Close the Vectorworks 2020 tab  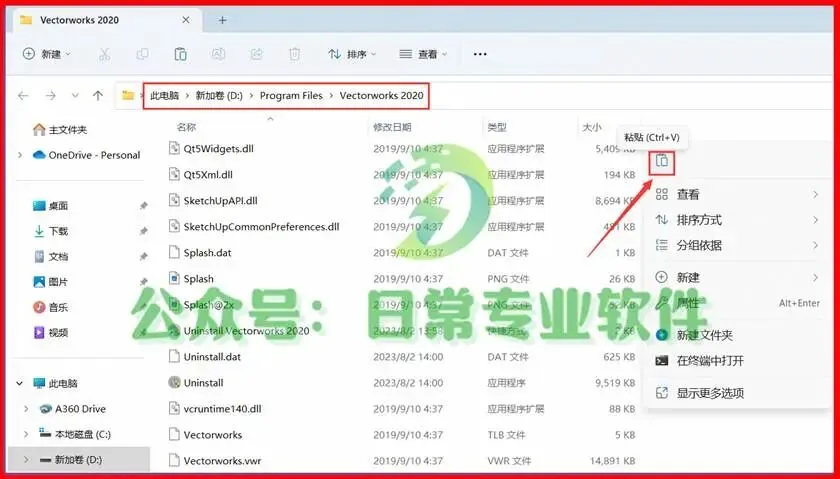(186, 20)
